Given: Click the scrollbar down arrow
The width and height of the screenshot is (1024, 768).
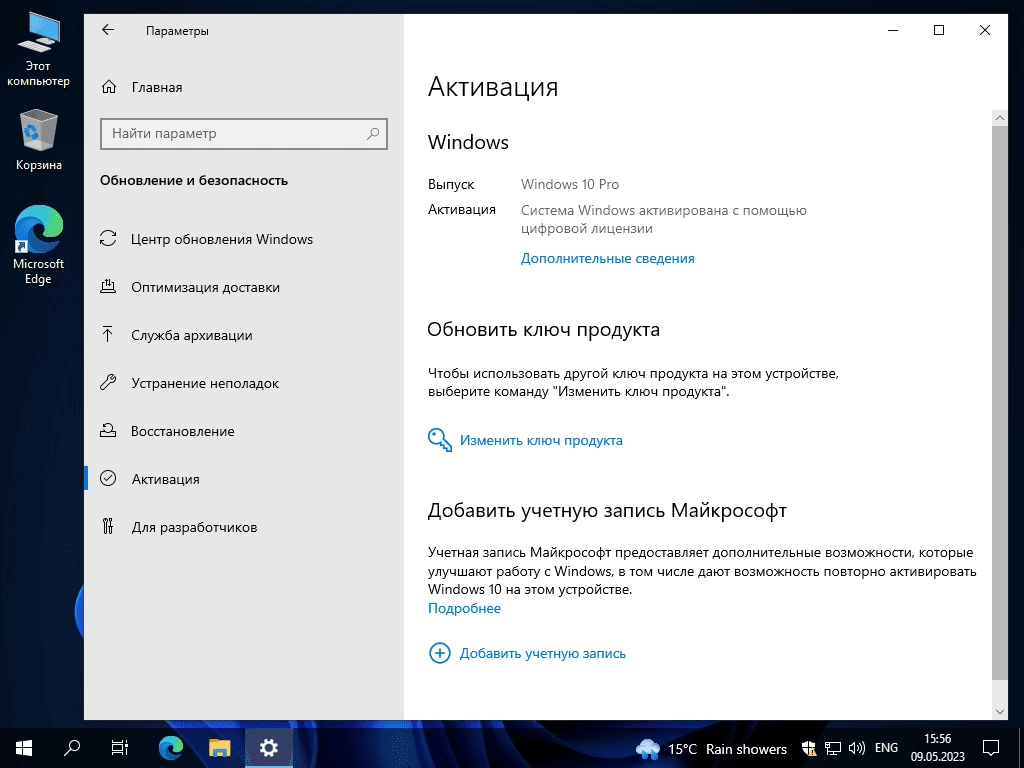Looking at the screenshot, I should pyautogui.click(x=999, y=712).
